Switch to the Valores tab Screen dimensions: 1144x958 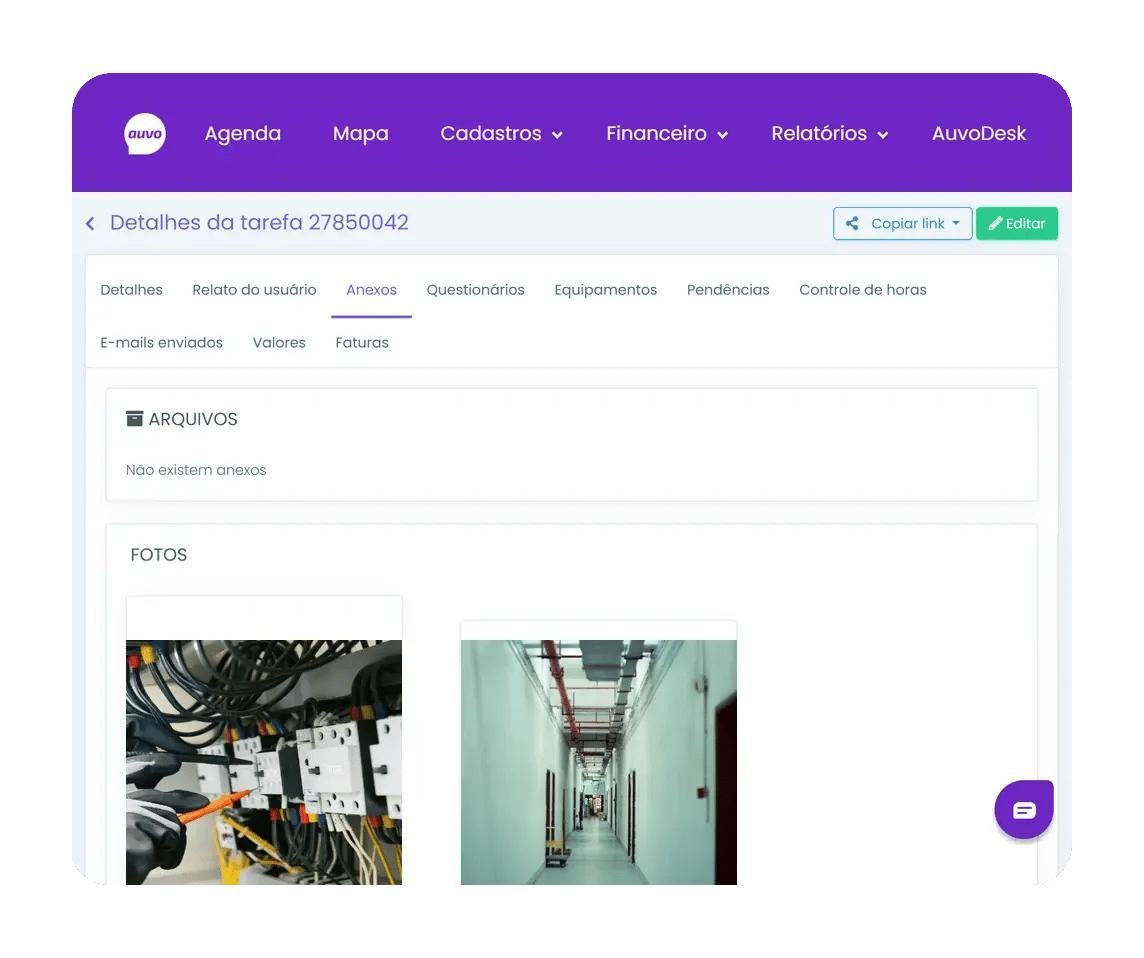(x=279, y=342)
